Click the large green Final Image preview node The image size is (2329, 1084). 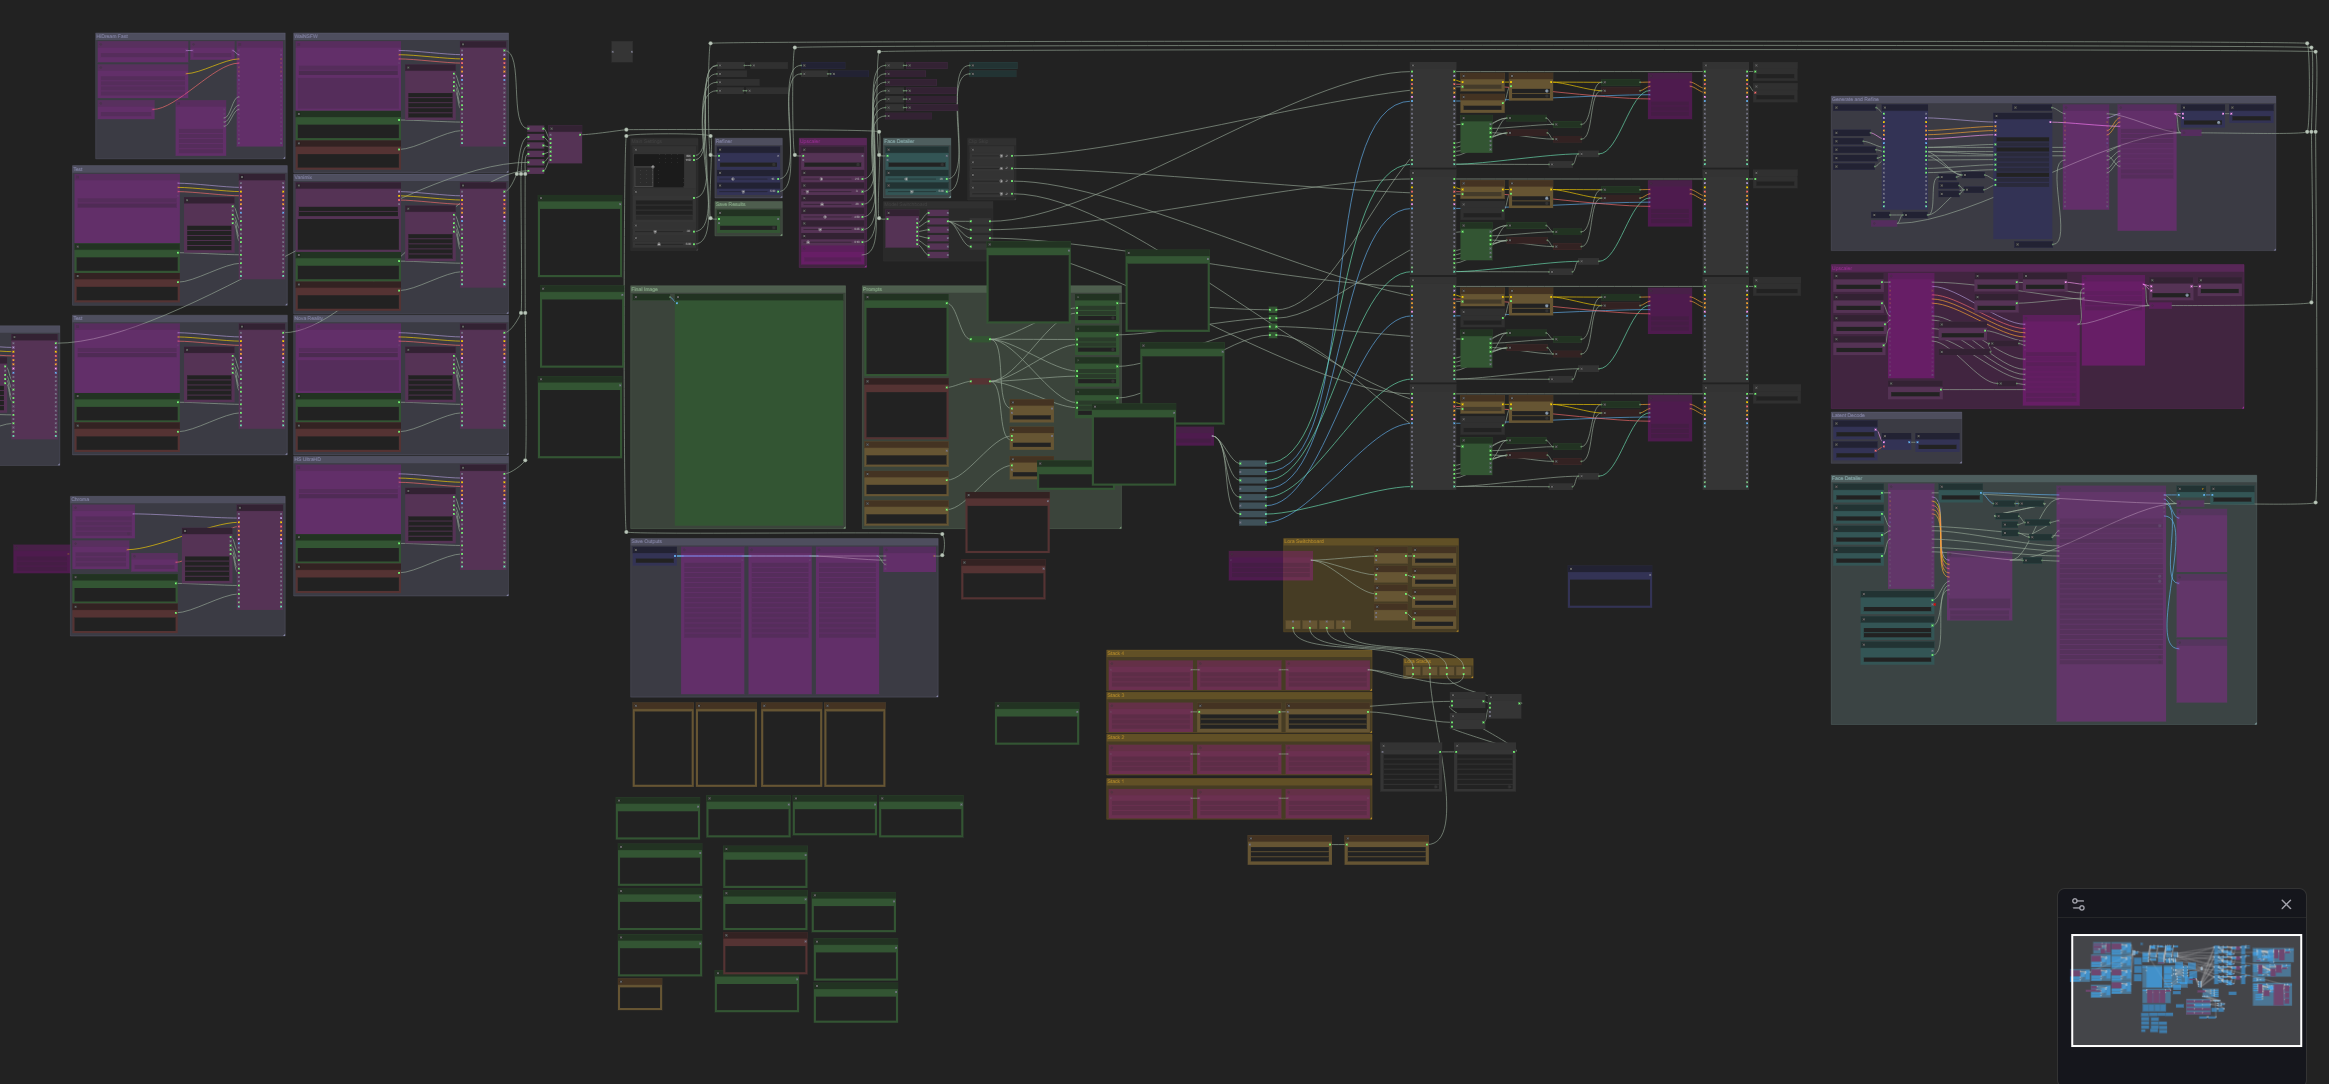coord(760,410)
